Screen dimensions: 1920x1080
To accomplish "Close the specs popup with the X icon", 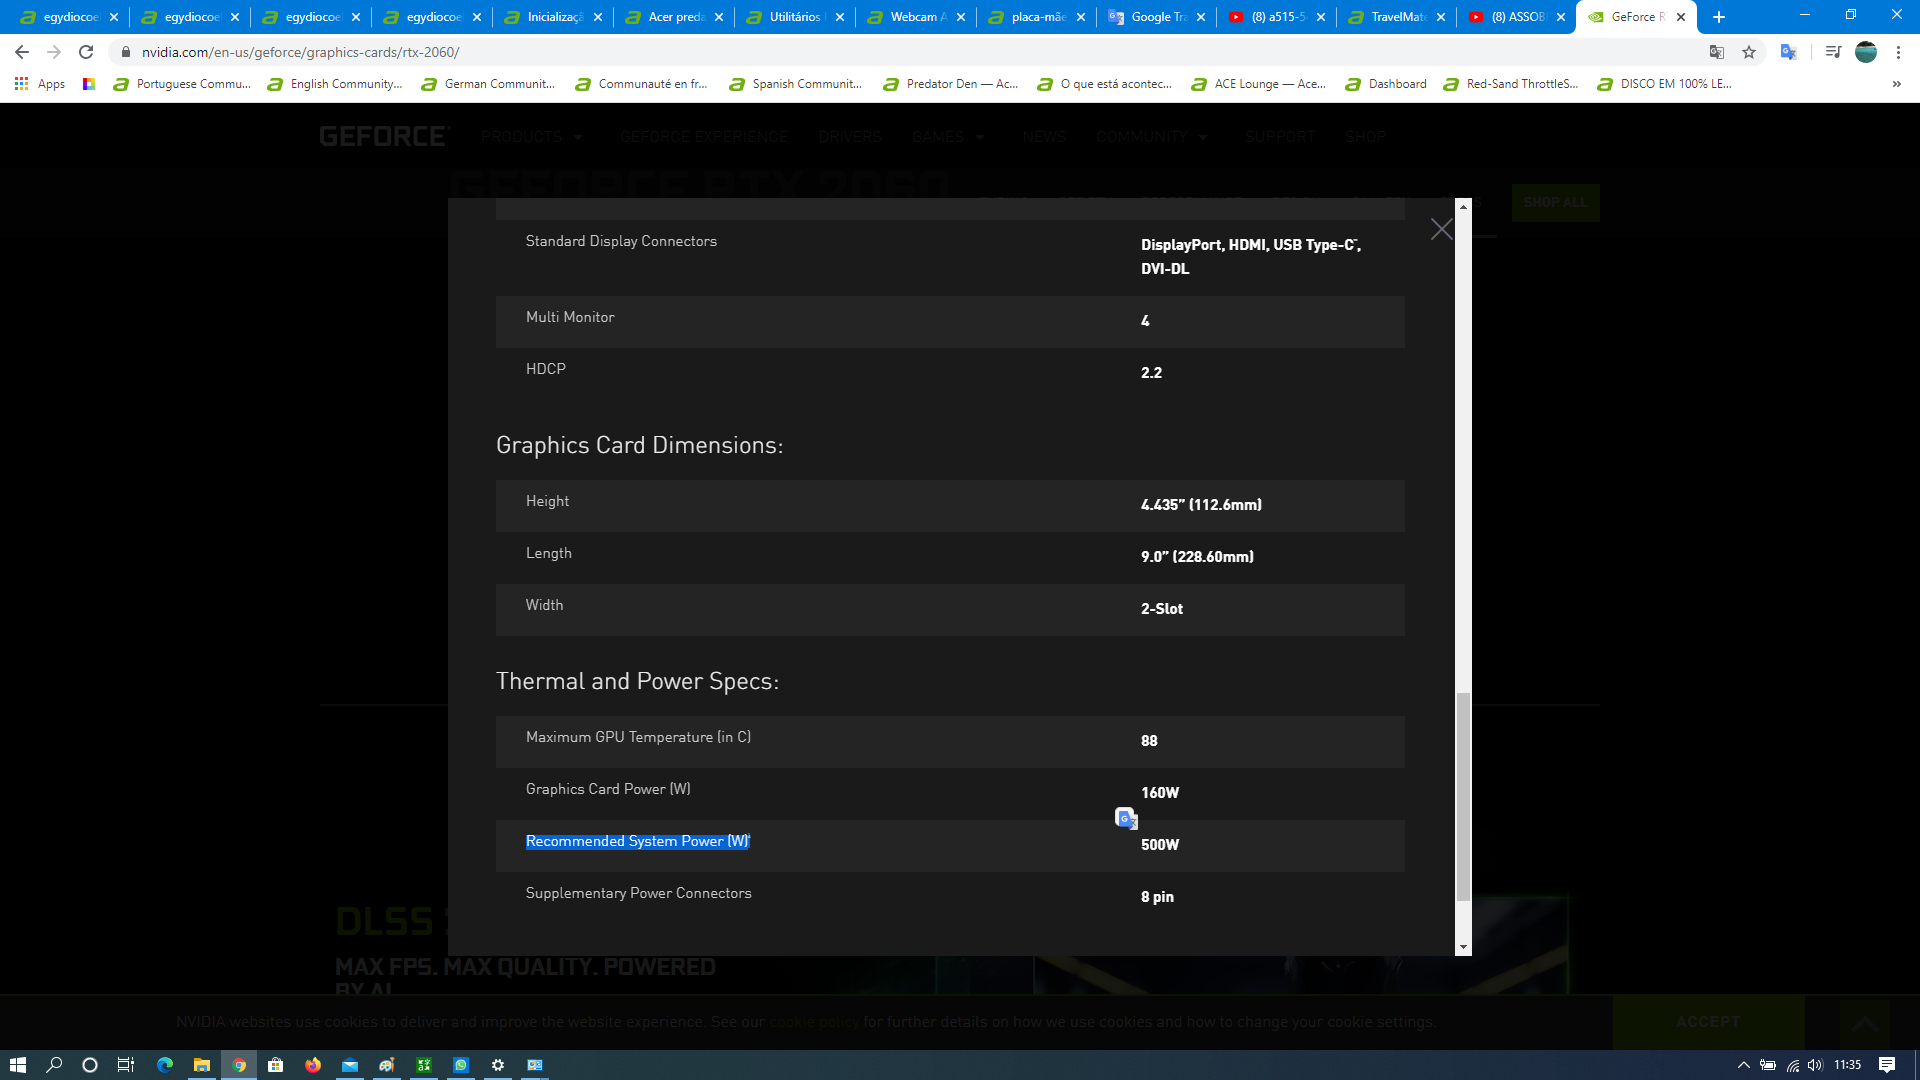I will pos(1441,229).
